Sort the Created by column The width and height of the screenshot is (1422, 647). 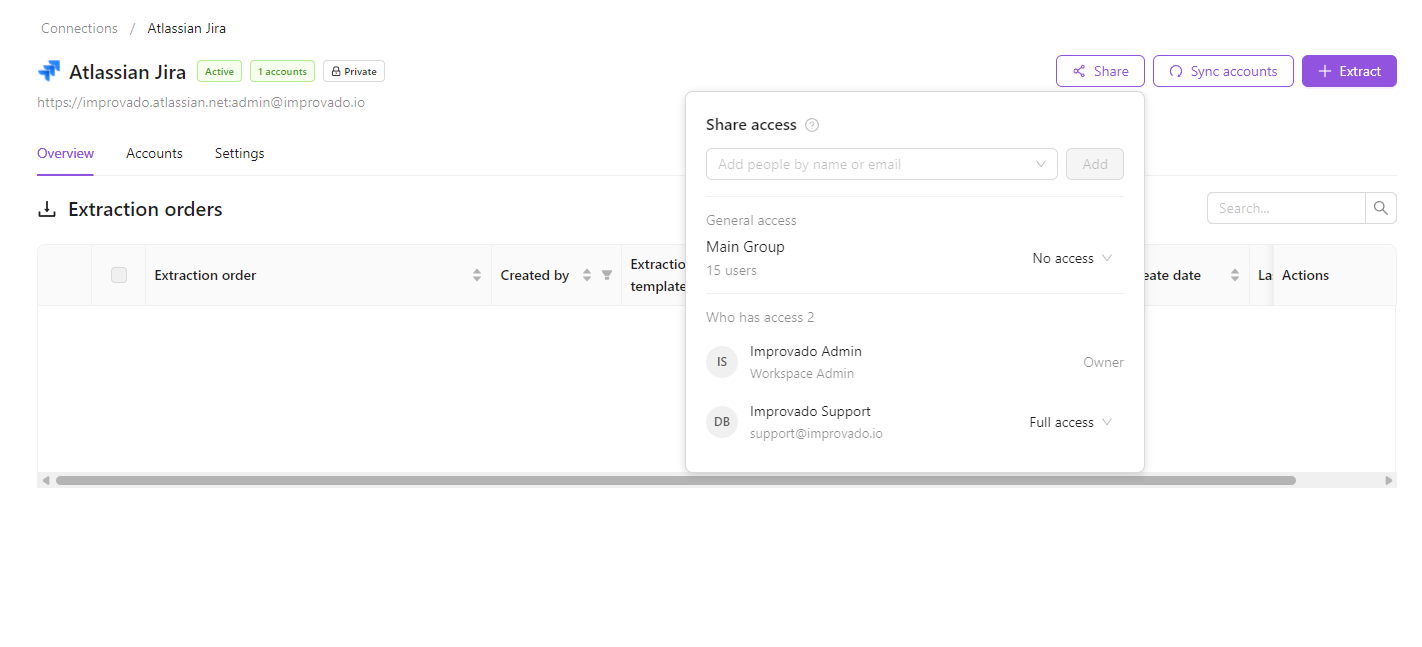click(x=587, y=275)
